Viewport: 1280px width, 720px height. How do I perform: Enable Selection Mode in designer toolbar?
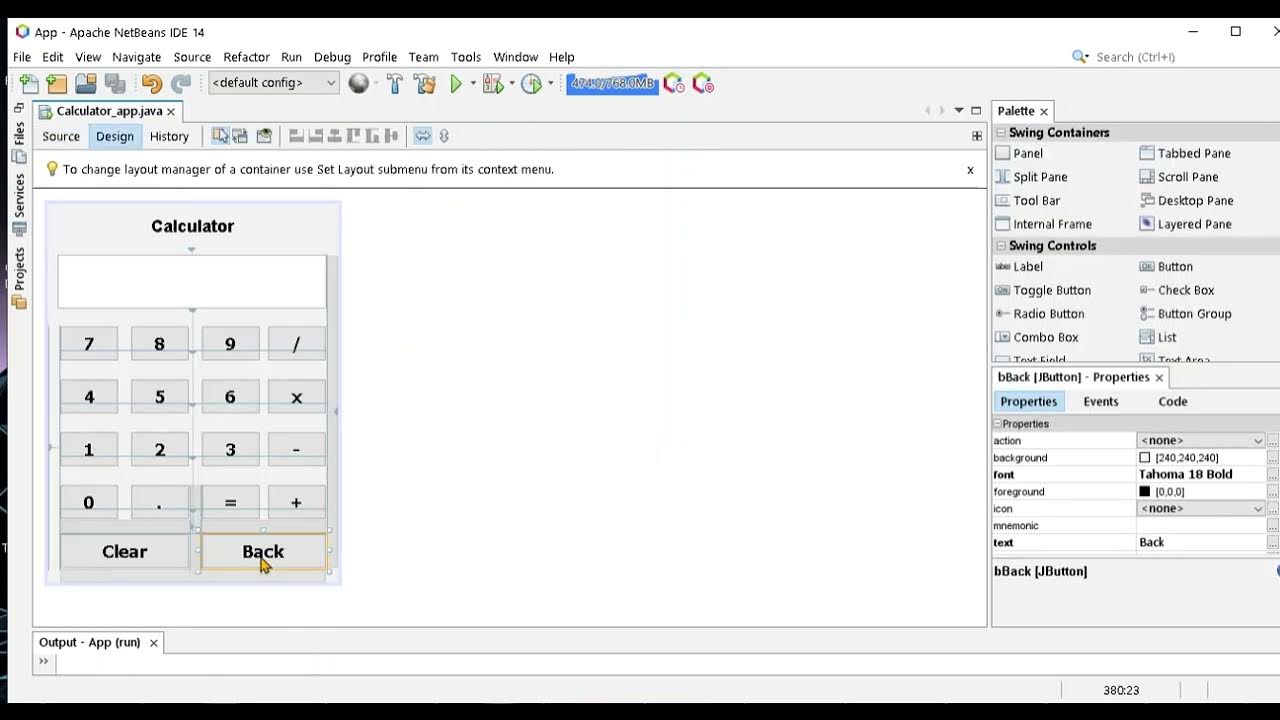220,136
